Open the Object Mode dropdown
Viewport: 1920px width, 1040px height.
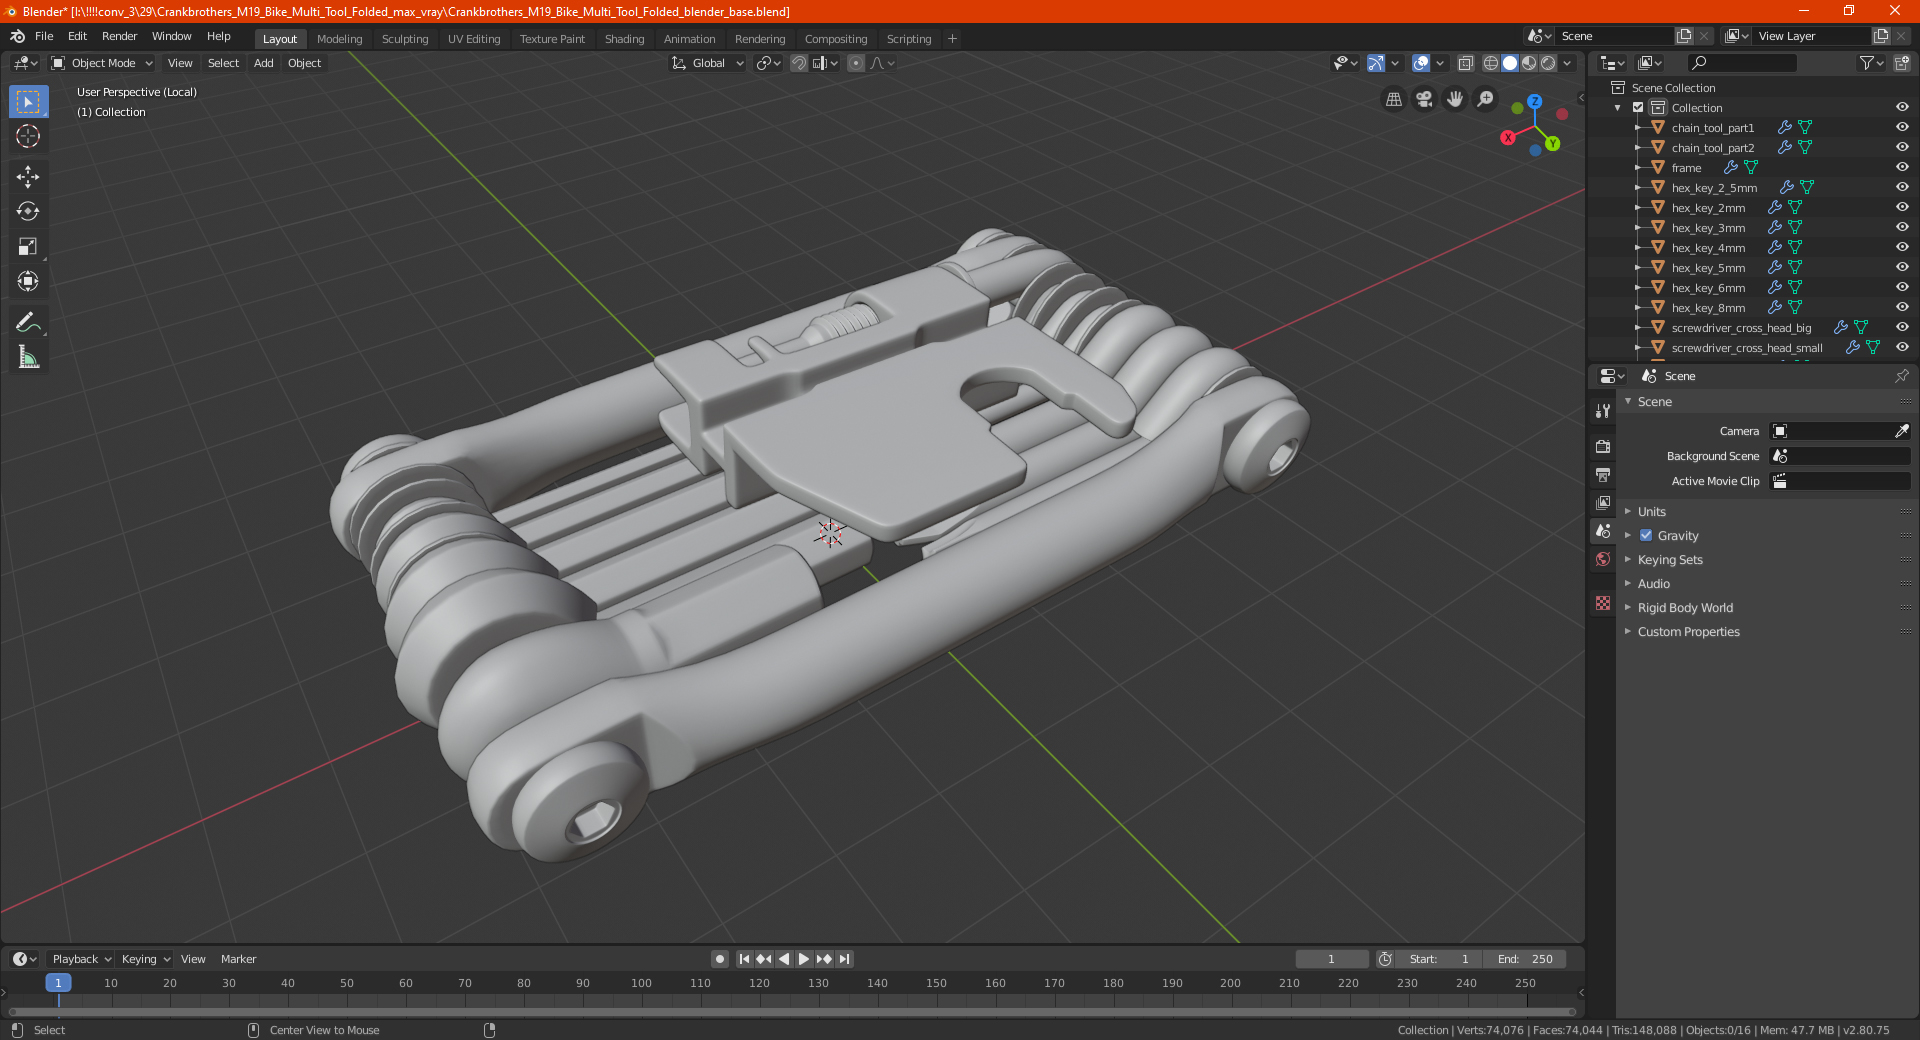pos(102,63)
